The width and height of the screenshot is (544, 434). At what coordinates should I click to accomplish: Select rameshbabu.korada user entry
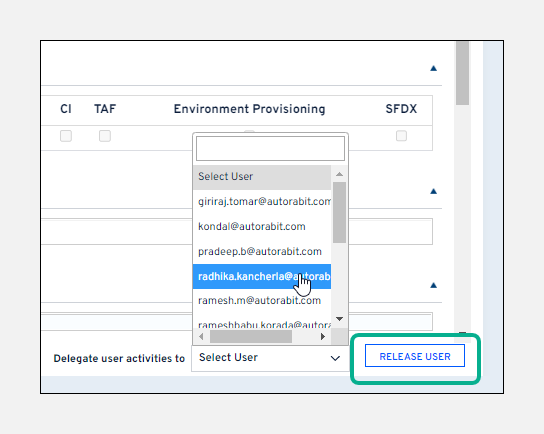tap(262, 323)
